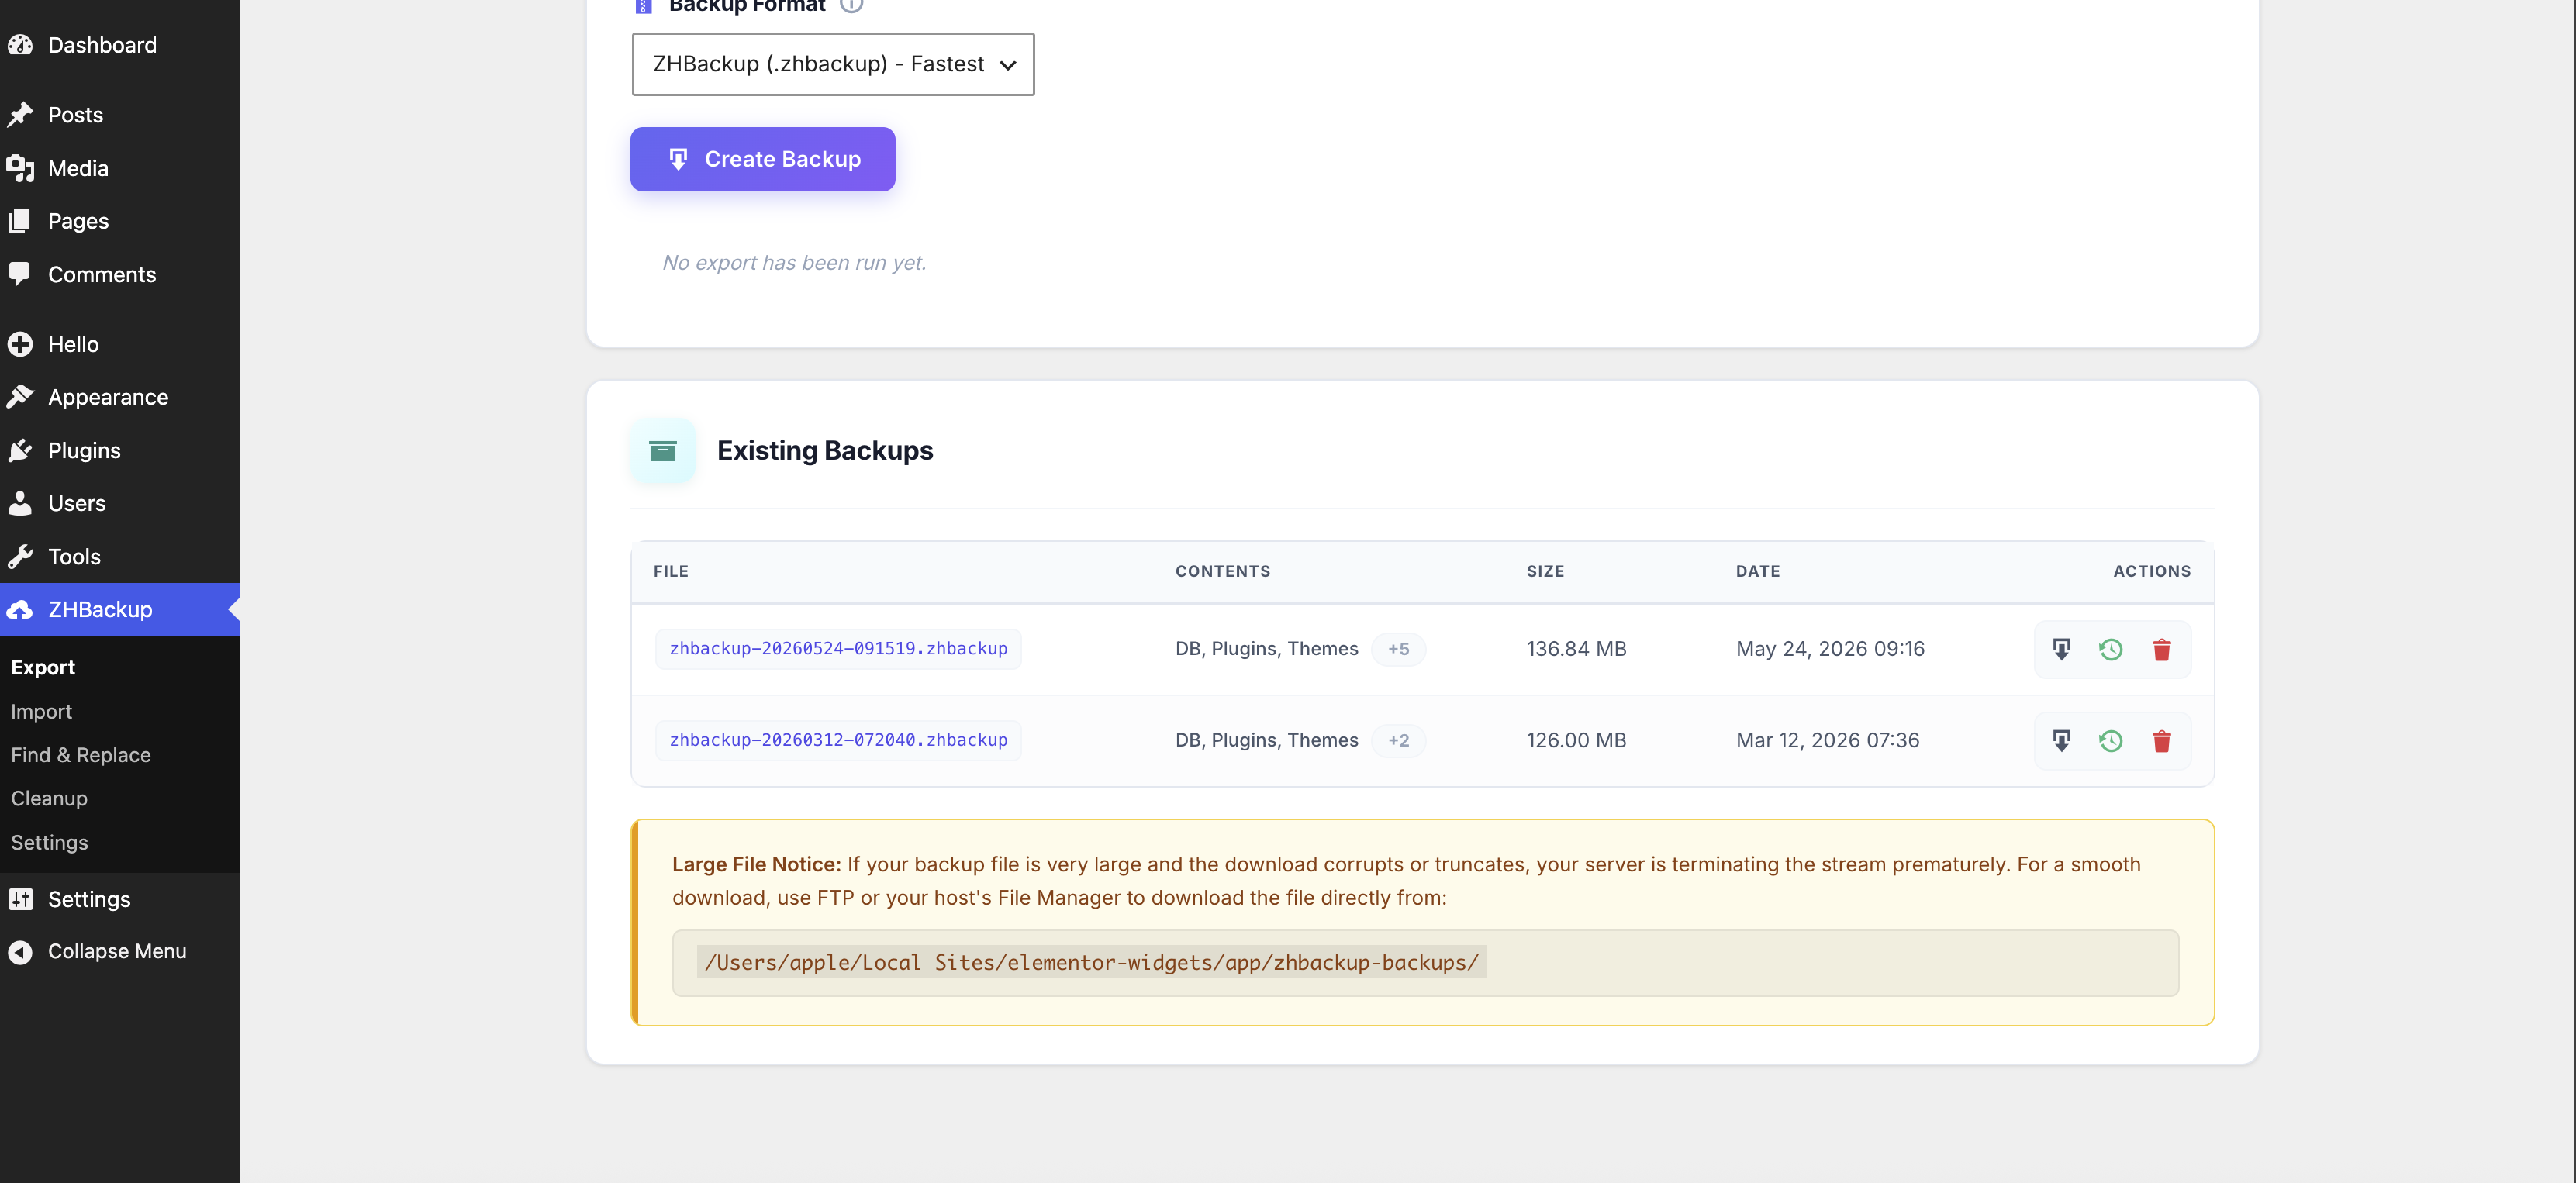Click the Tools wrench icon
The image size is (2576, 1183).
pyautogui.click(x=20, y=556)
